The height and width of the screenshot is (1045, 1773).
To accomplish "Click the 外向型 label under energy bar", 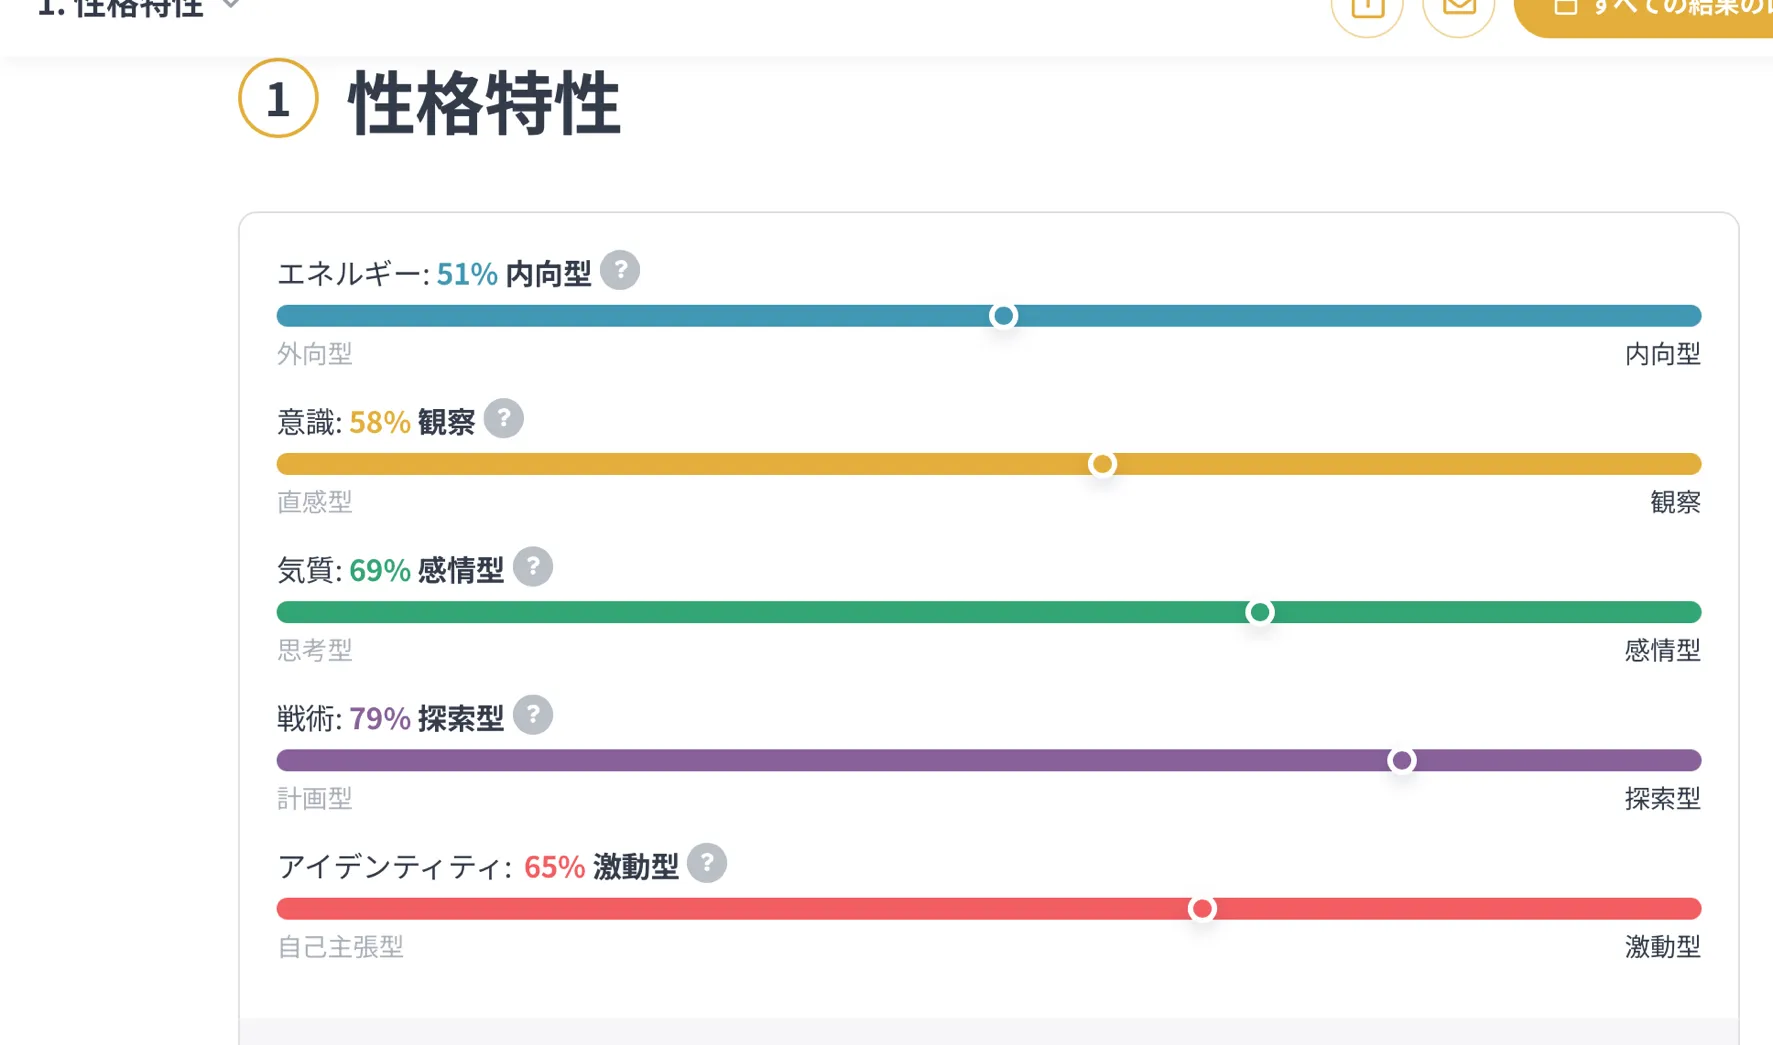I will [315, 354].
